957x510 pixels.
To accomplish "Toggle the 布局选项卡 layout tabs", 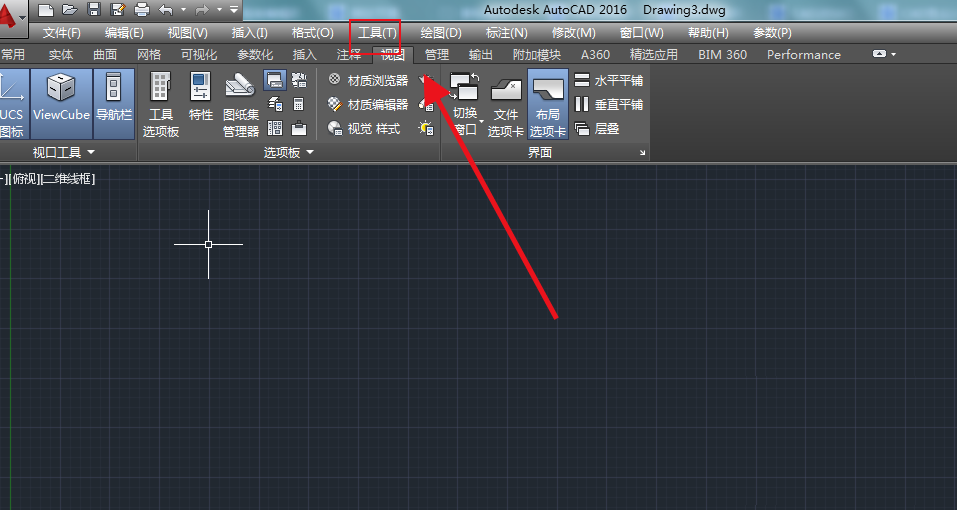I will 547,104.
